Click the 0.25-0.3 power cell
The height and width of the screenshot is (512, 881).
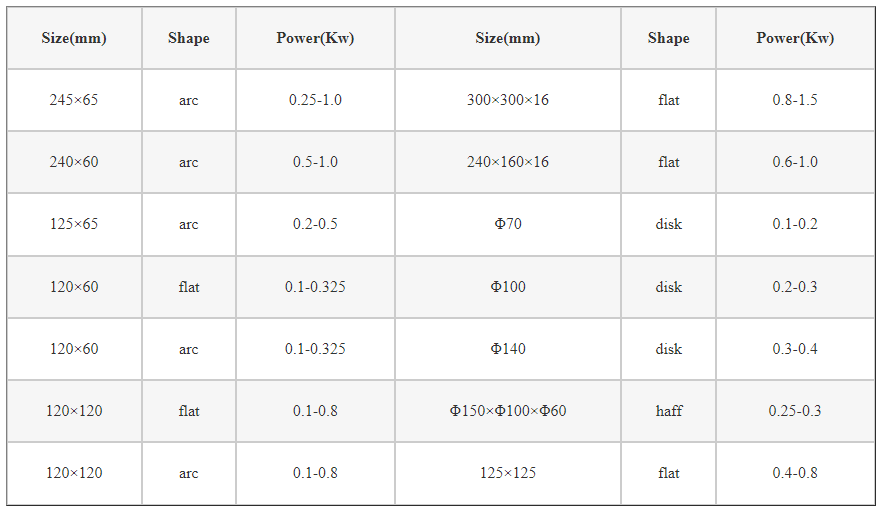pyautogui.click(x=795, y=411)
